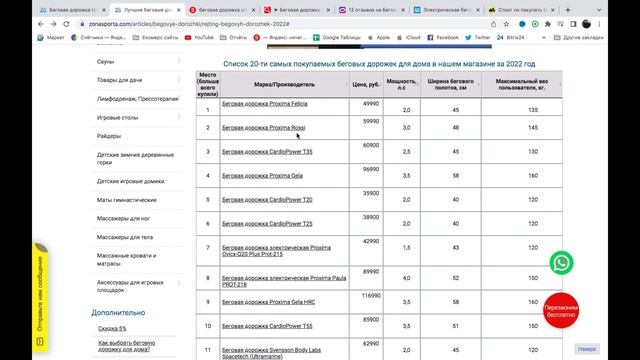Reload the current page
Image resolution: width=640 pixels, height=360 pixels.
[x=66, y=24]
